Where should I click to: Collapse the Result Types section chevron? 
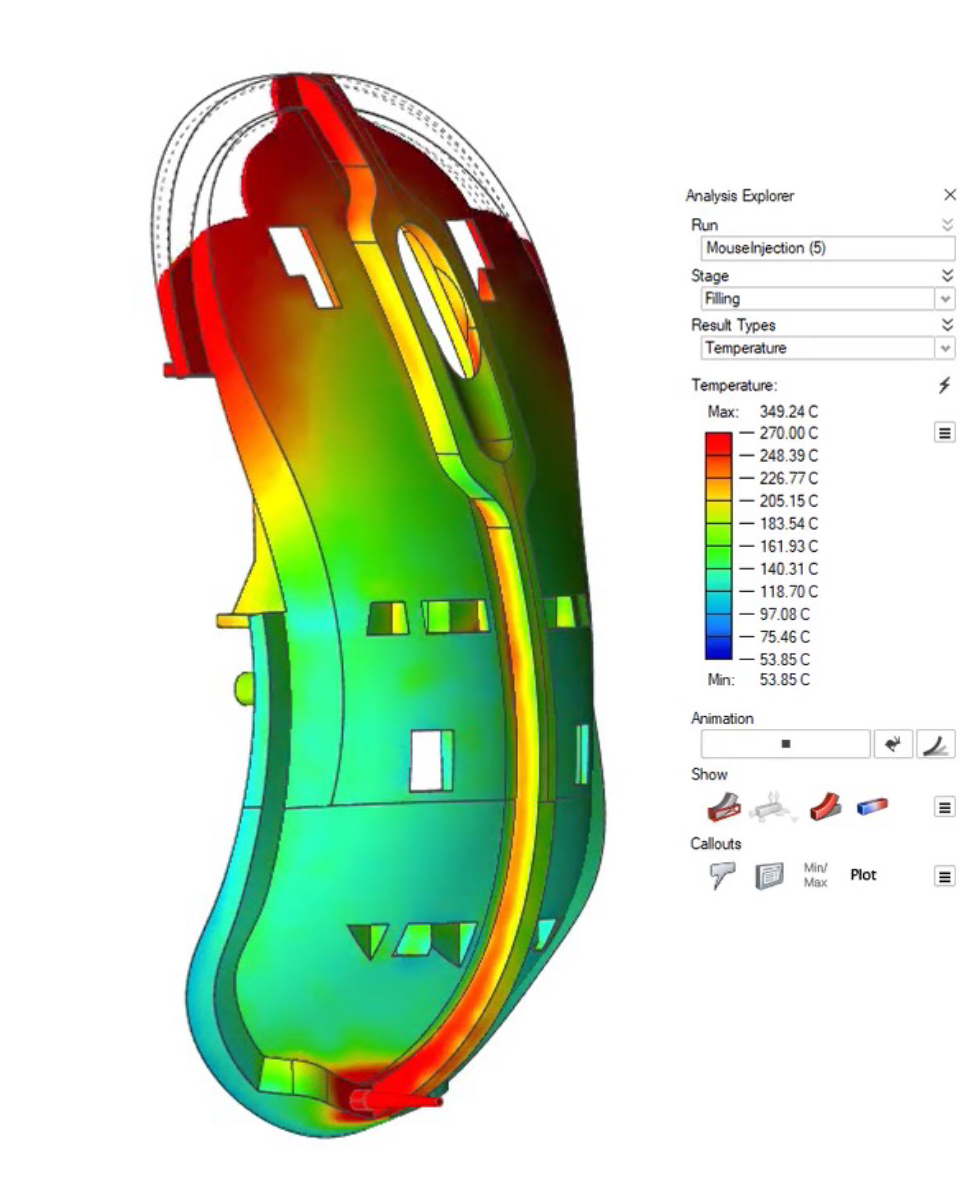pos(948,325)
